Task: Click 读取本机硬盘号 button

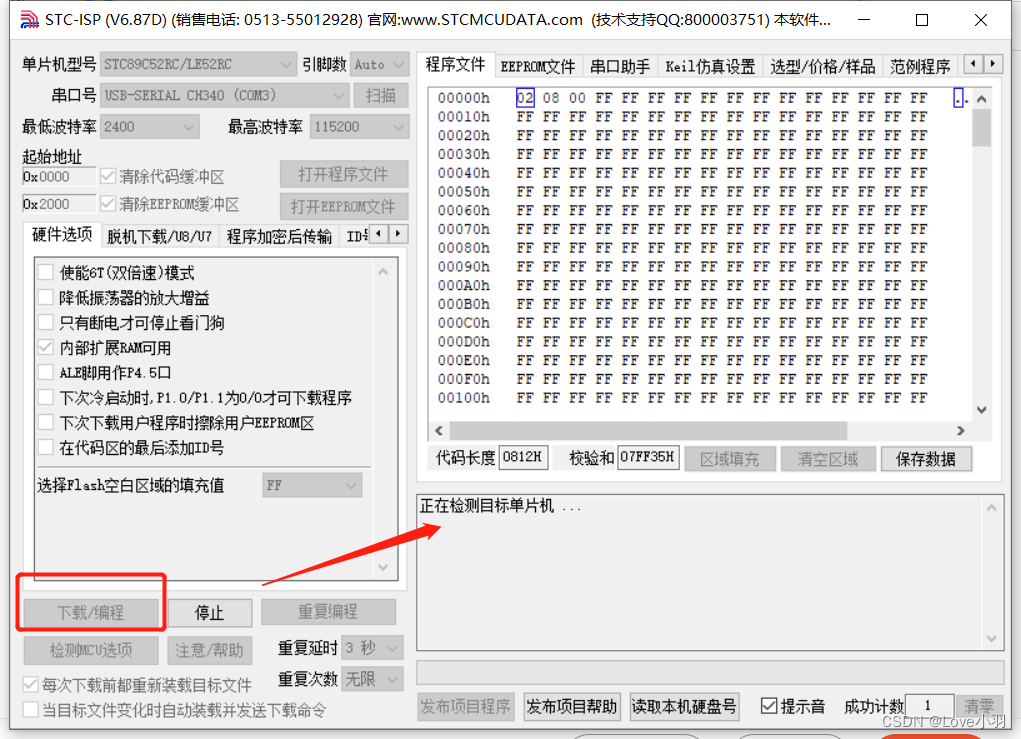Action: [684, 706]
